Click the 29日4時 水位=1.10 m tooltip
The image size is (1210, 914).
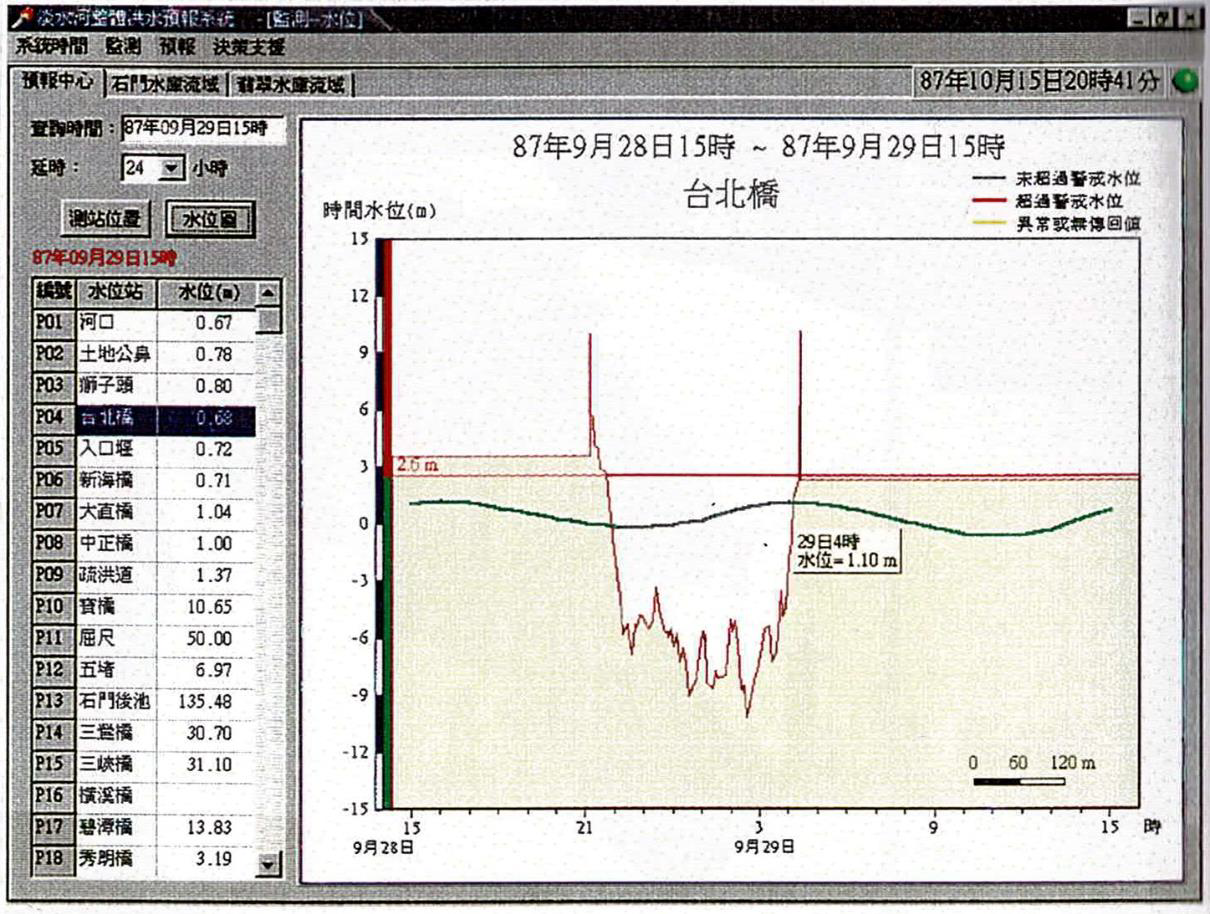pos(847,552)
